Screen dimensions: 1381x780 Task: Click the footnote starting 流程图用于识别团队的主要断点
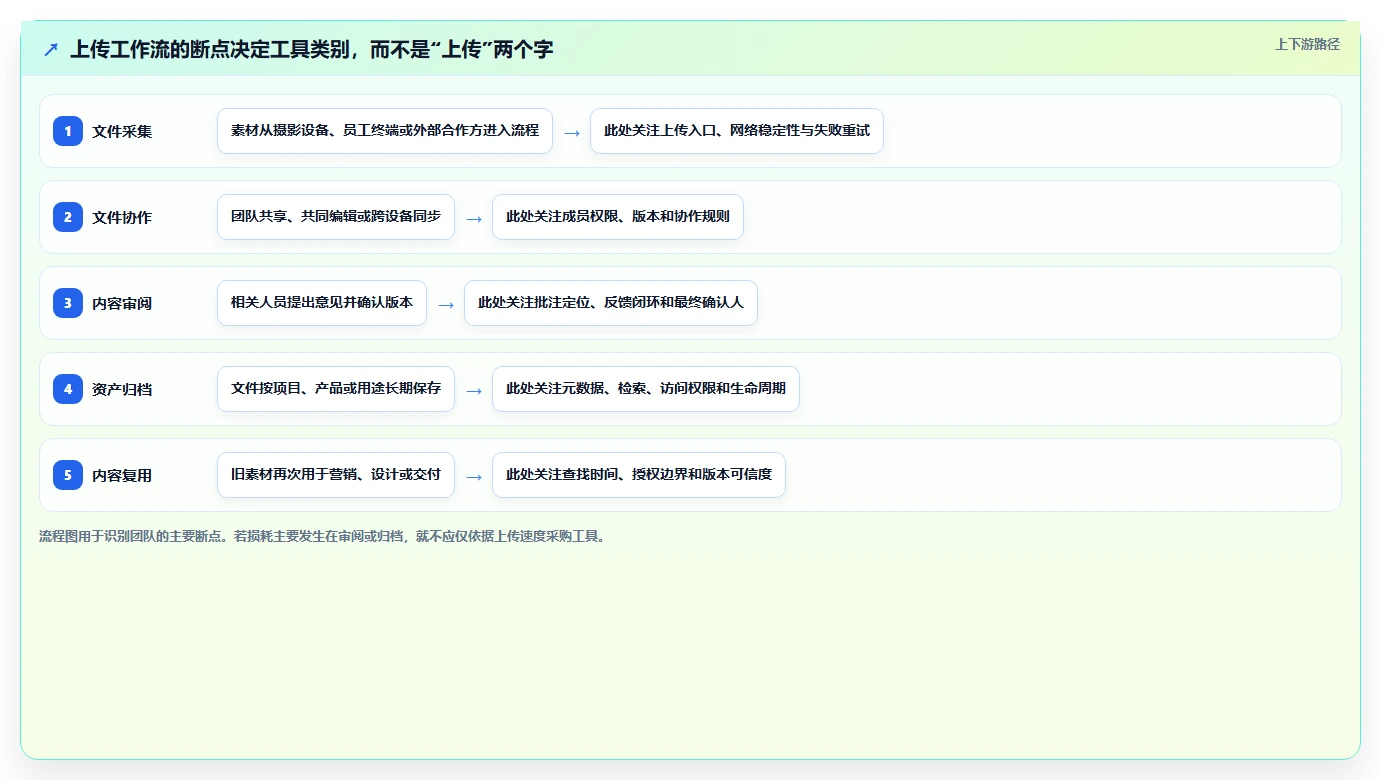coord(324,536)
